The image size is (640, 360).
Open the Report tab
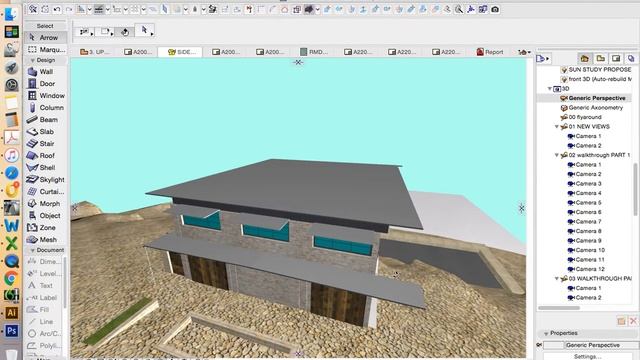click(490, 52)
